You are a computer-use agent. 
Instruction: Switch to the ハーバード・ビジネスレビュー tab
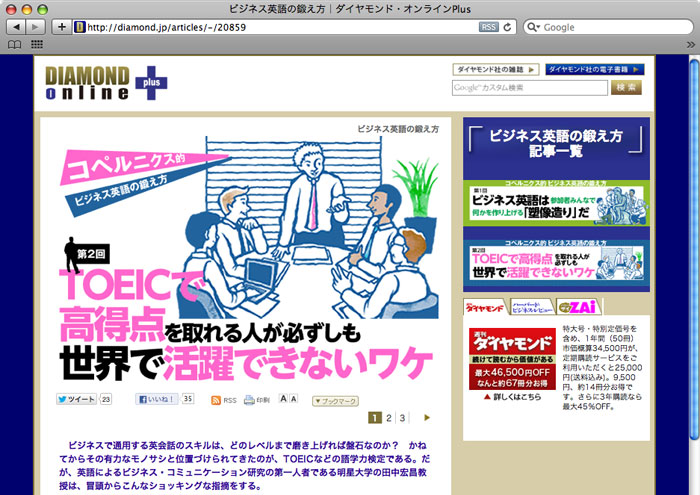[532, 307]
